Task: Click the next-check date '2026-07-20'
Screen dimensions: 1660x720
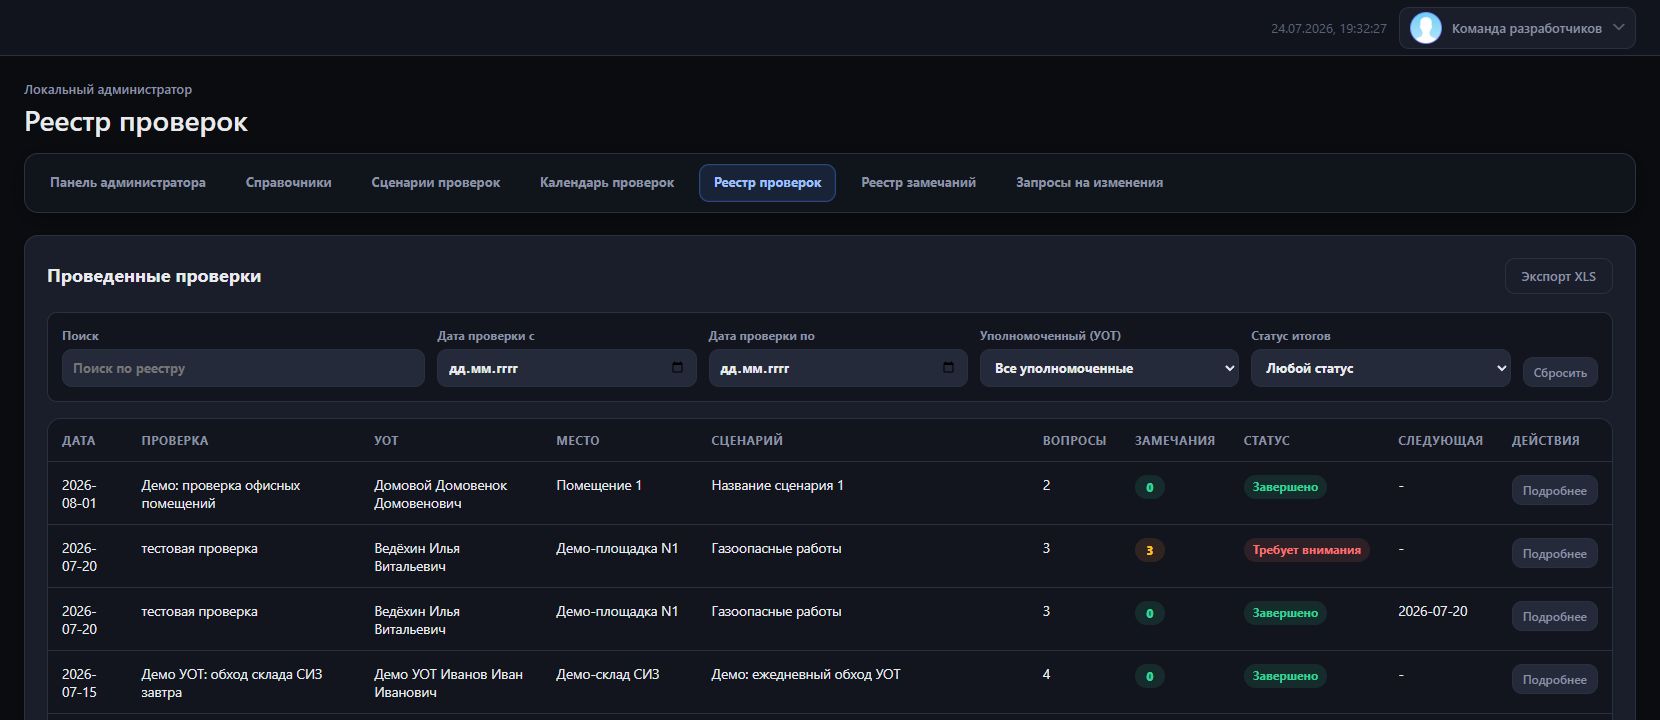Action: point(1432,611)
